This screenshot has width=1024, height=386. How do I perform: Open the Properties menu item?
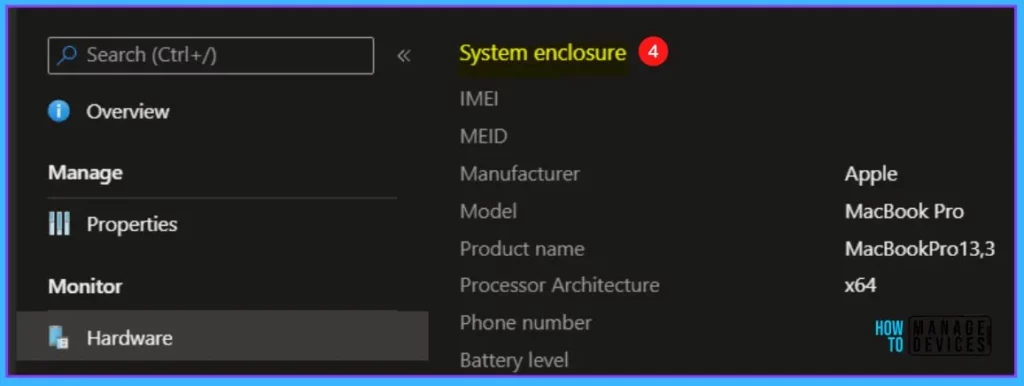coord(132,225)
